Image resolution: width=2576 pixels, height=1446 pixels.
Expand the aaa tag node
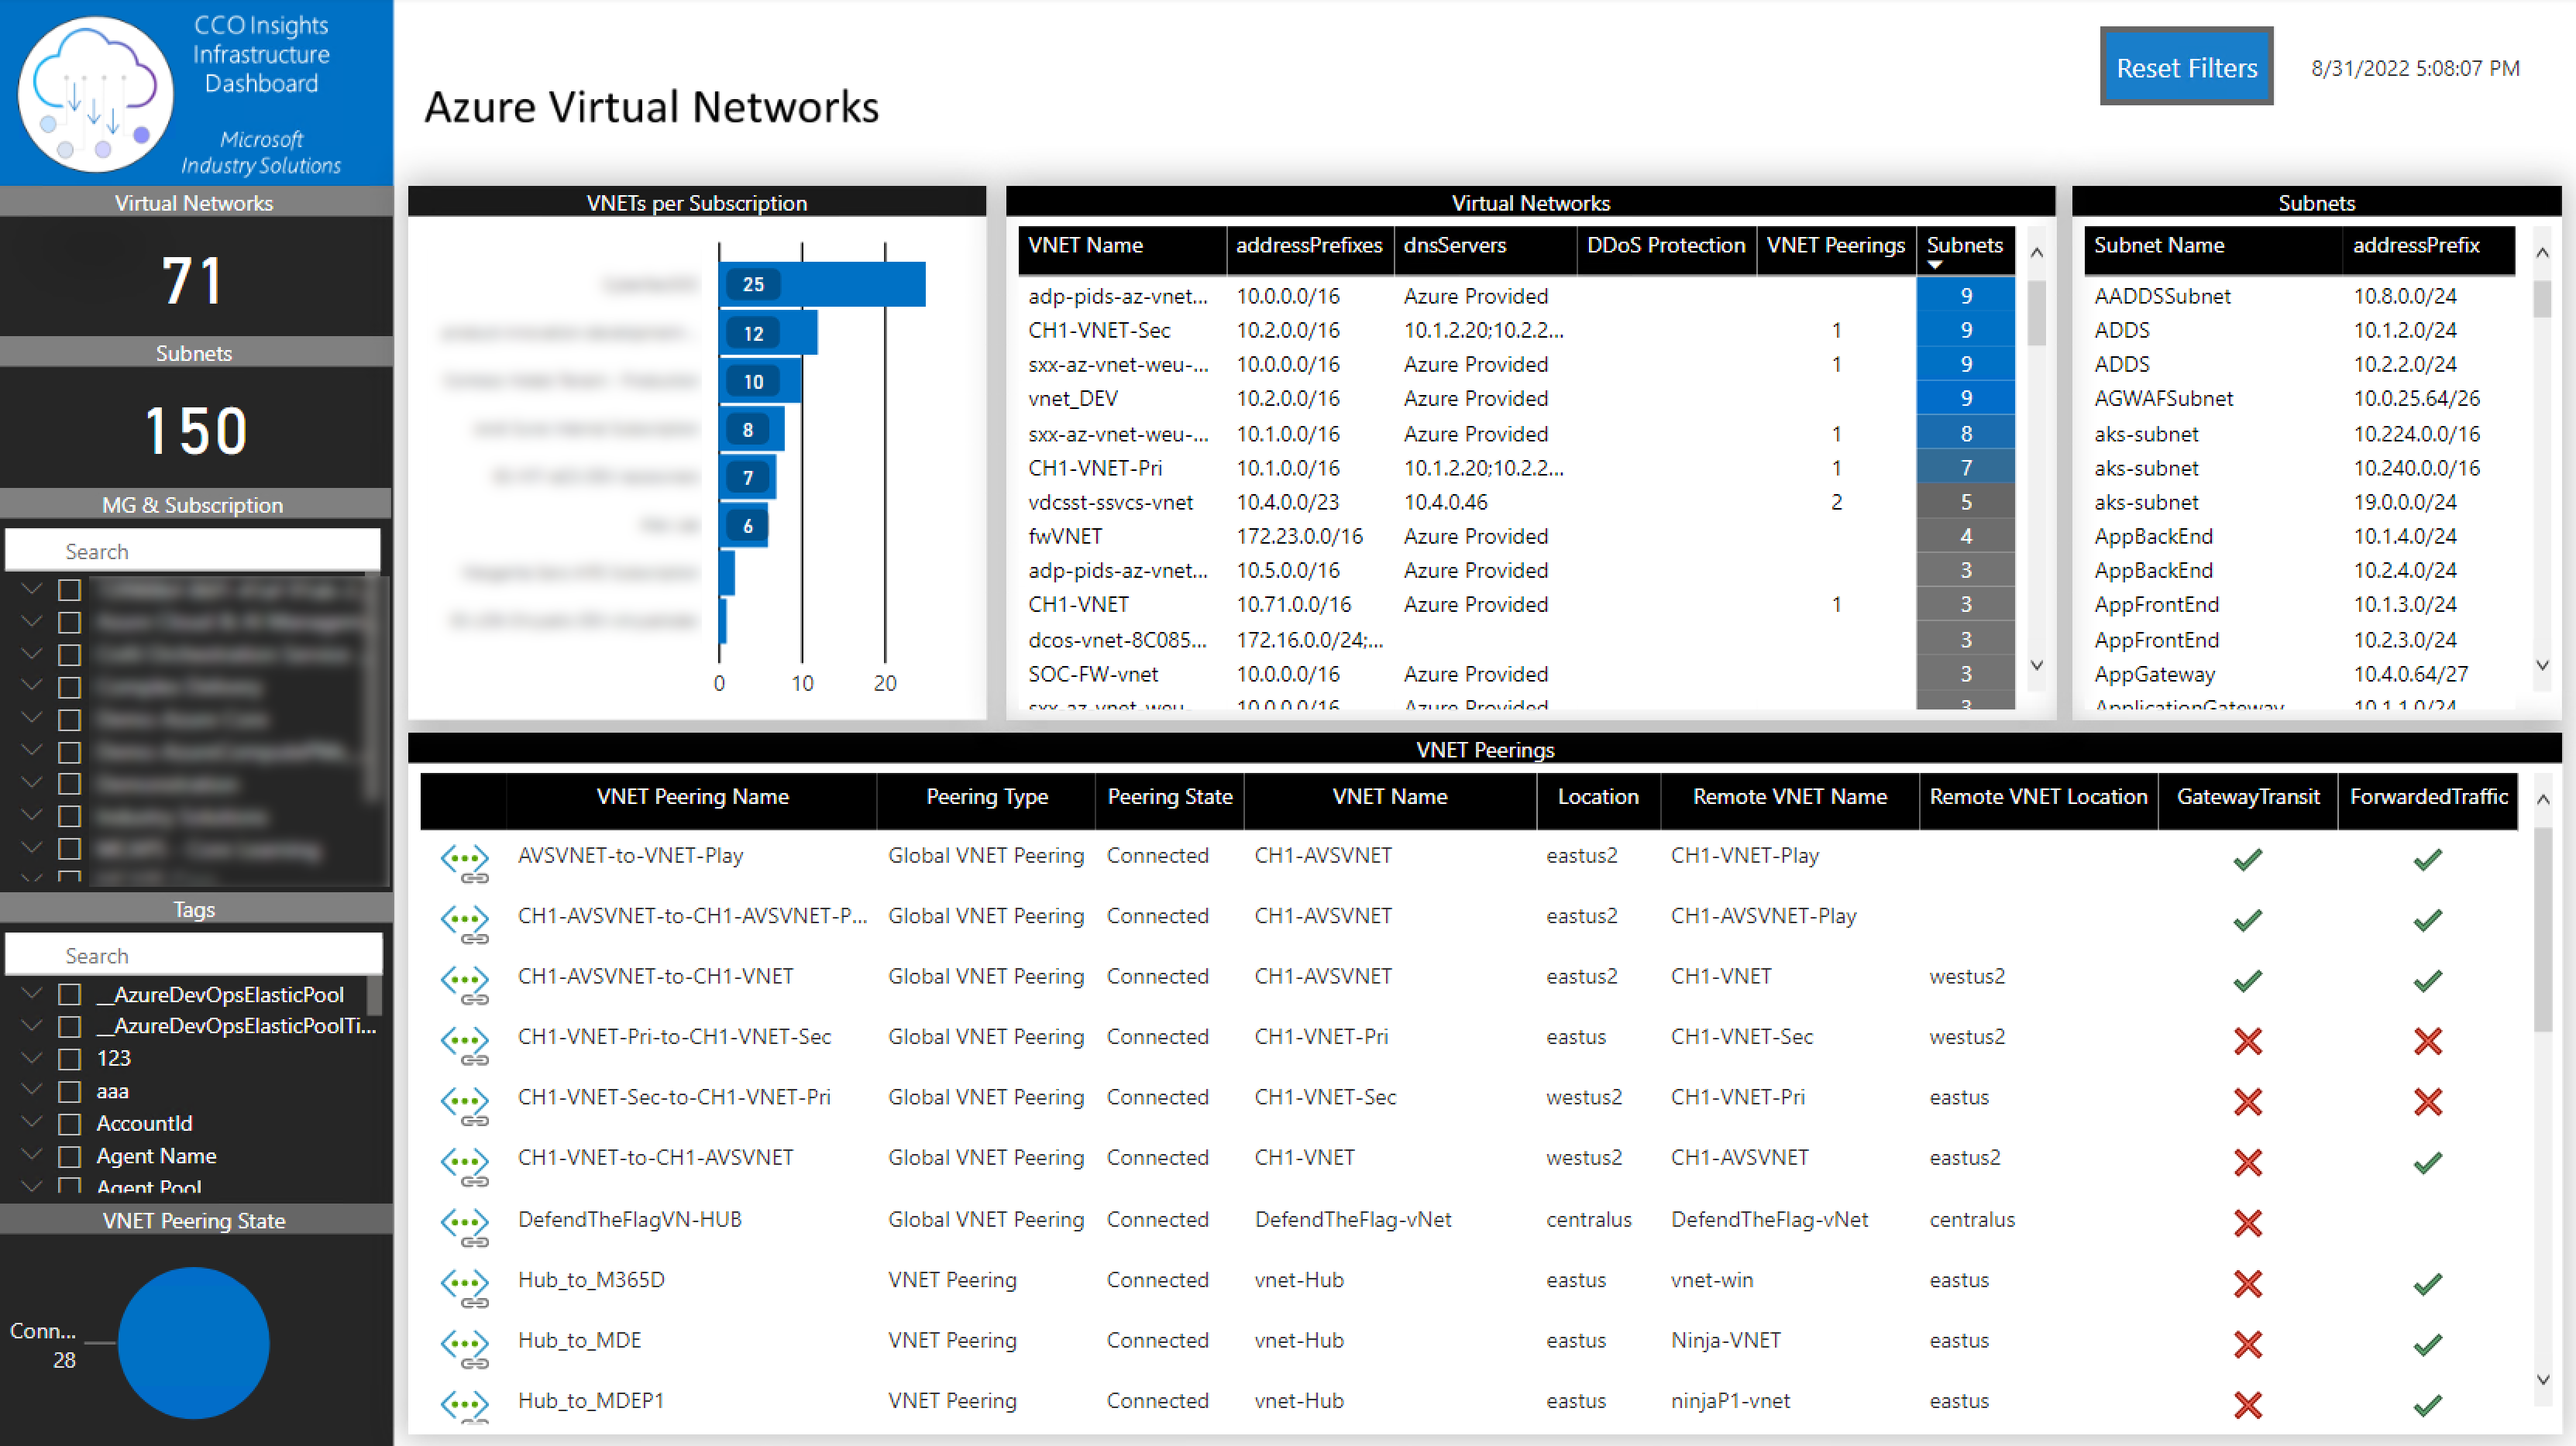coord(32,1090)
